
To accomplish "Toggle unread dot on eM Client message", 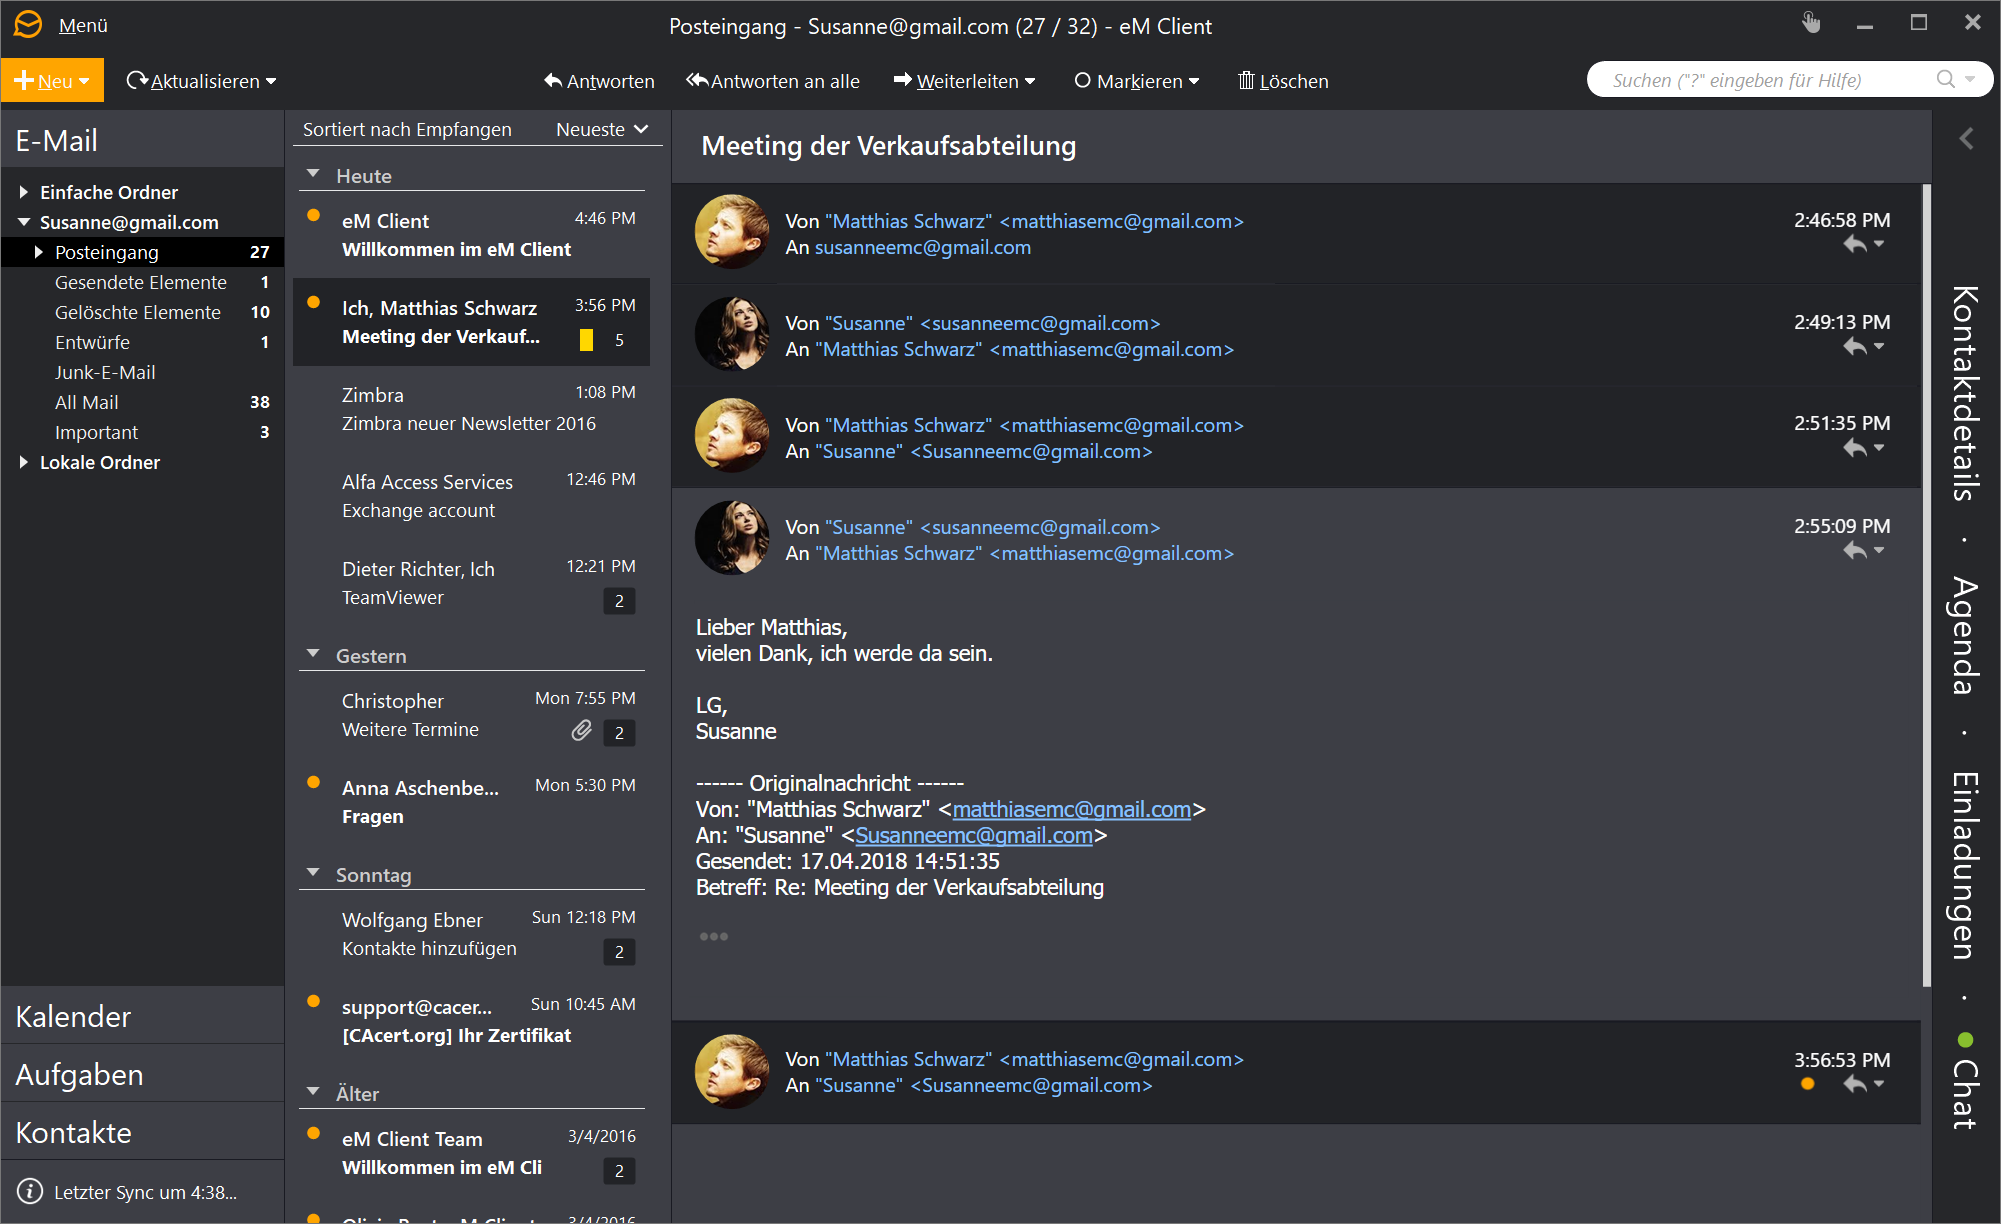I will (x=313, y=215).
